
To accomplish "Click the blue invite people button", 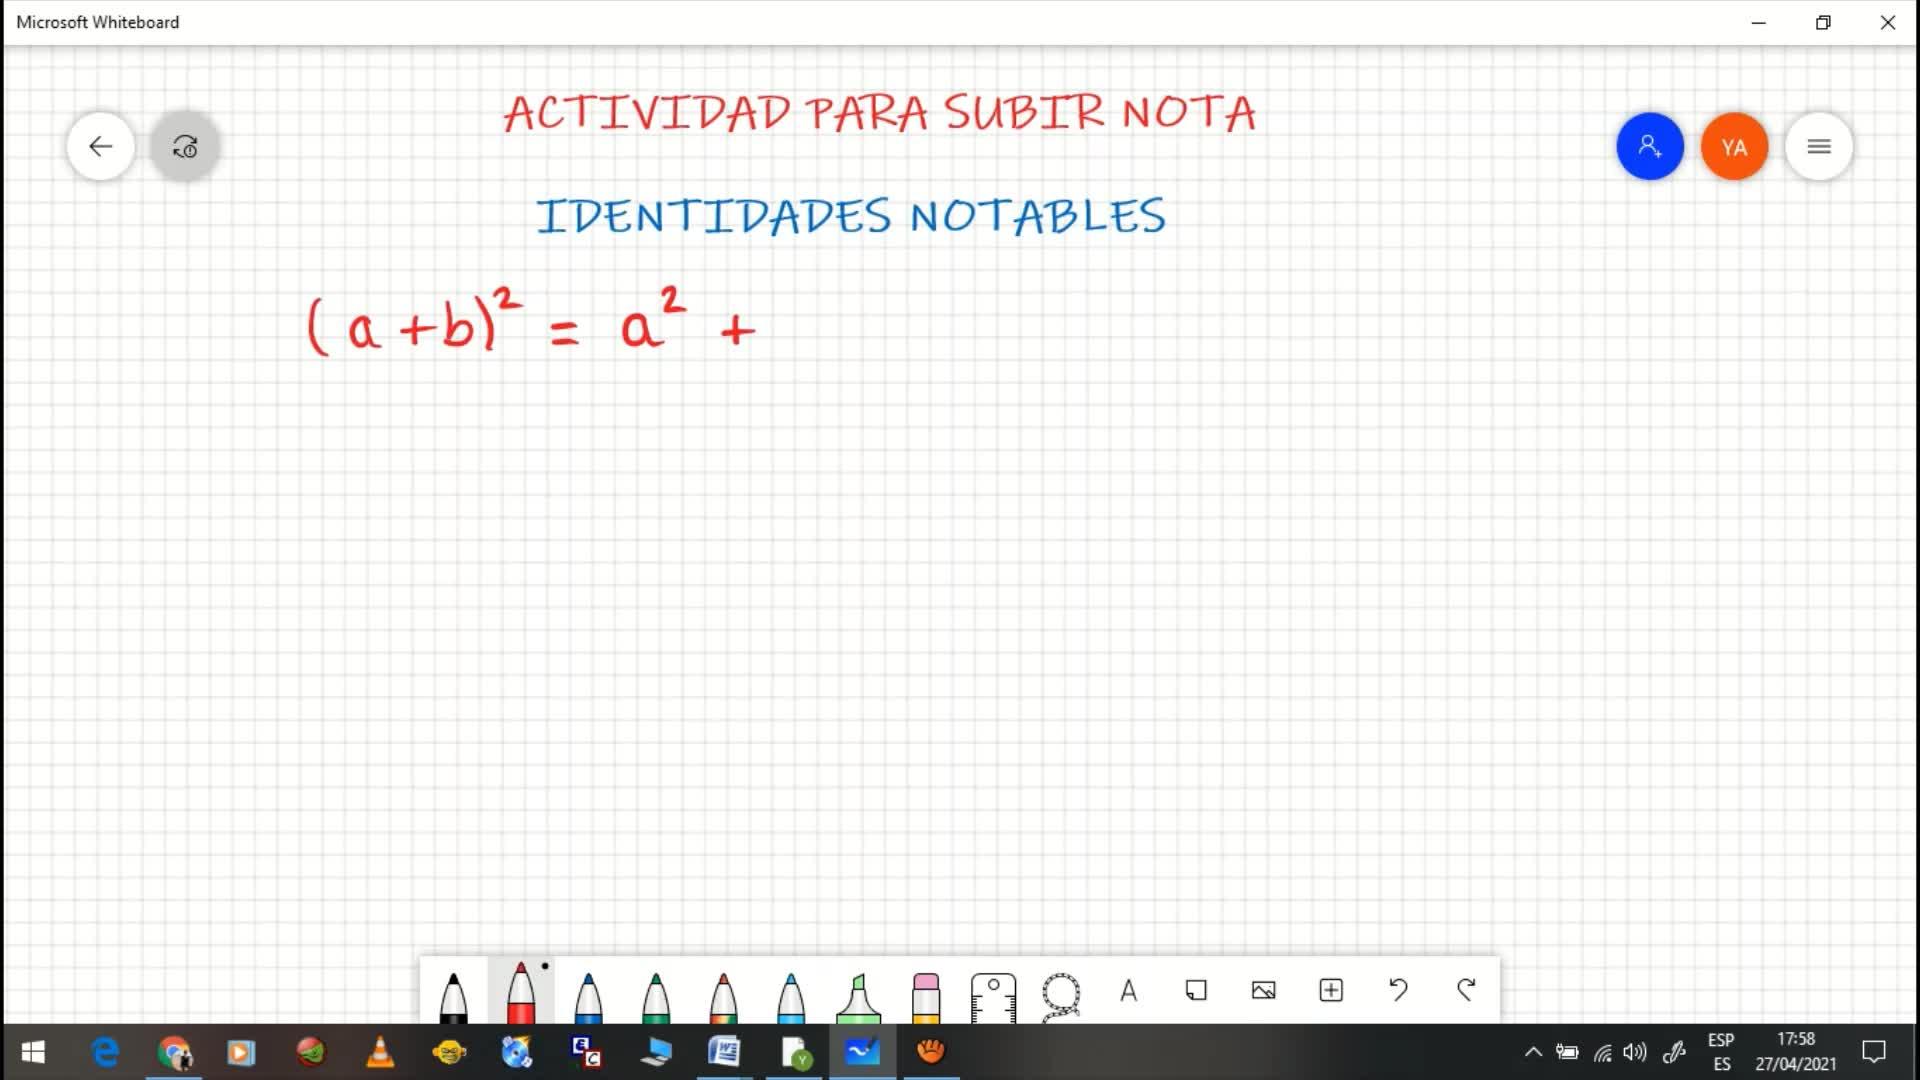I will 1650,147.
